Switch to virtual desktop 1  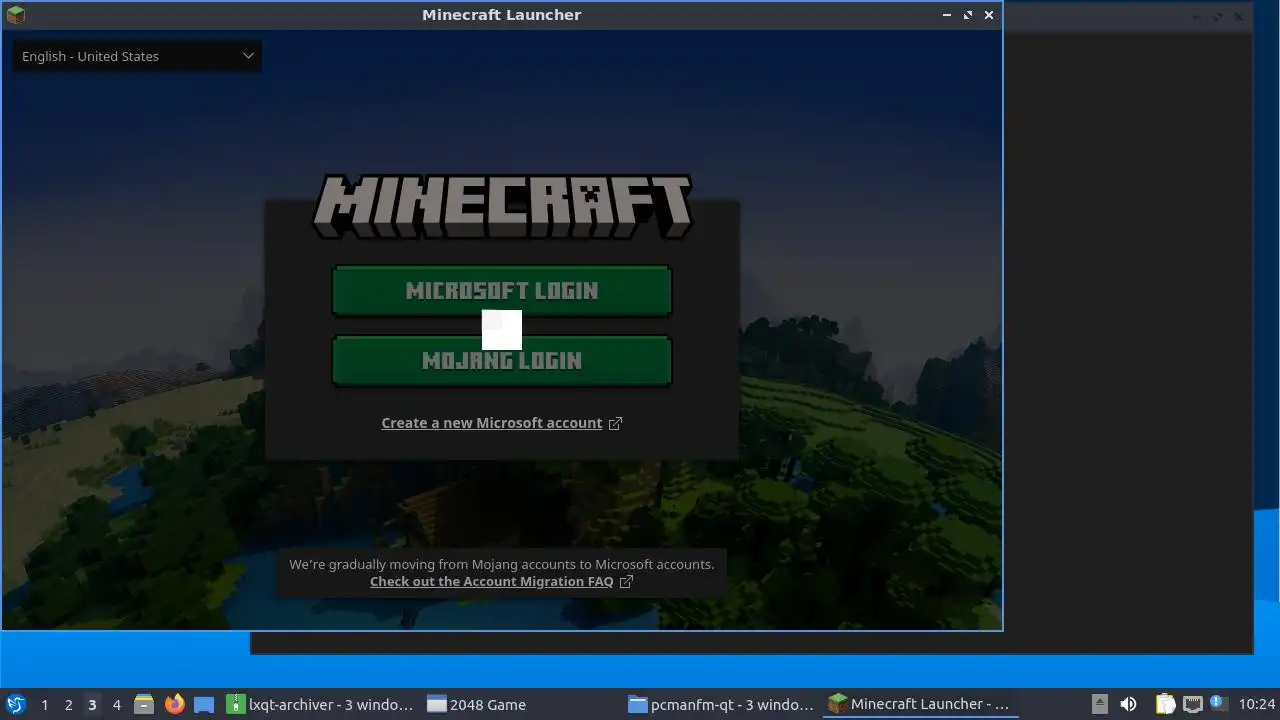tap(44, 704)
